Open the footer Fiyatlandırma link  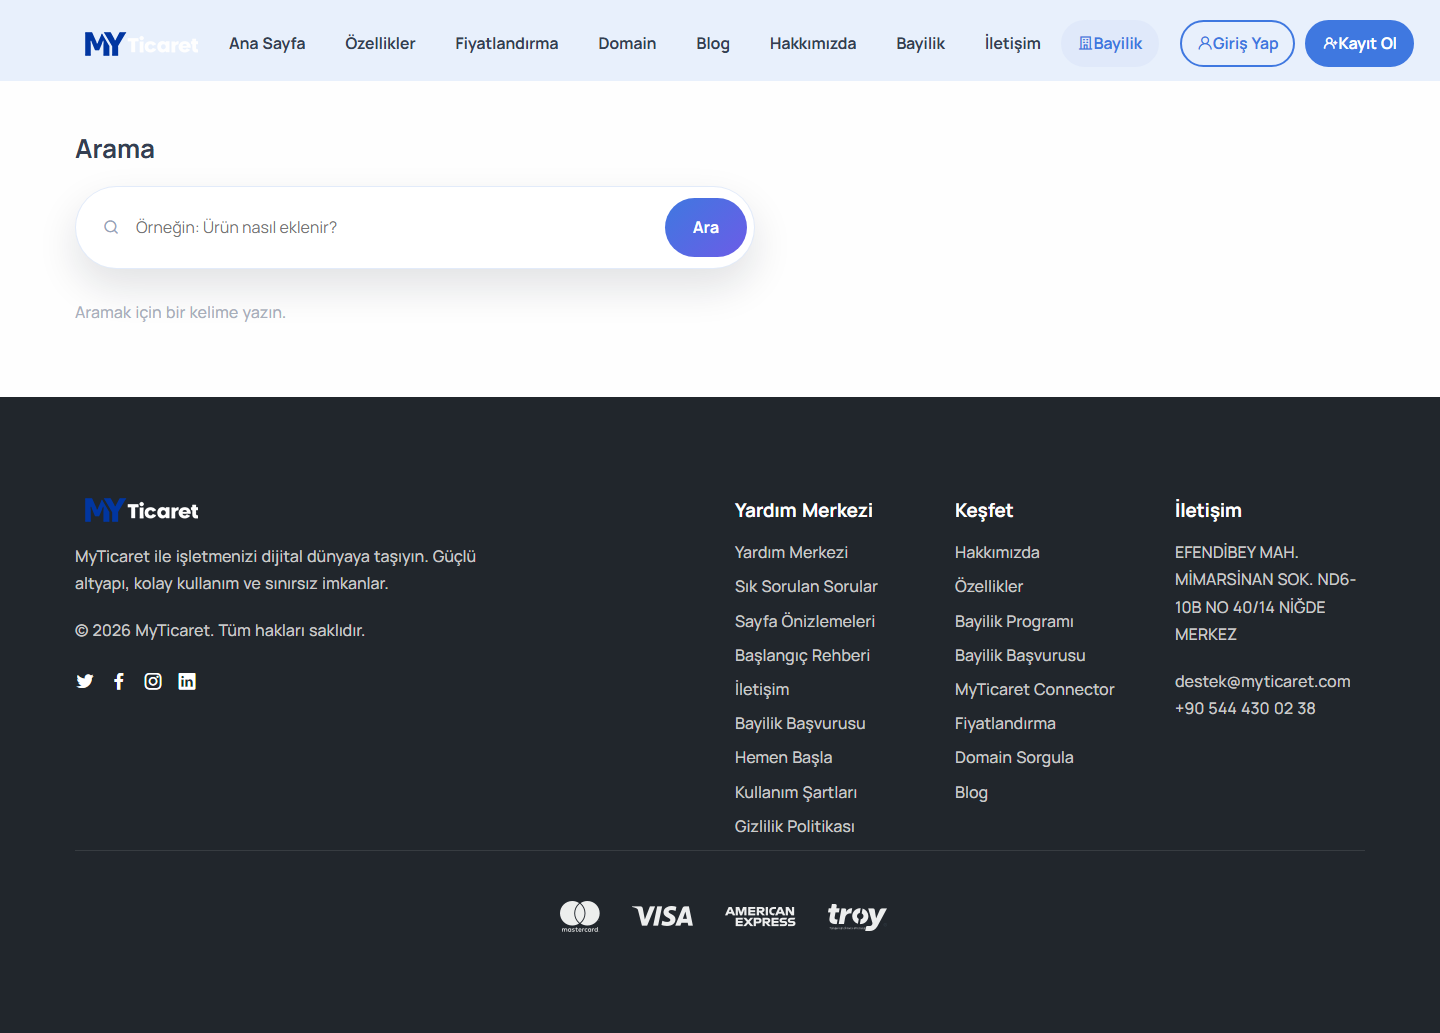(1005, 723)
